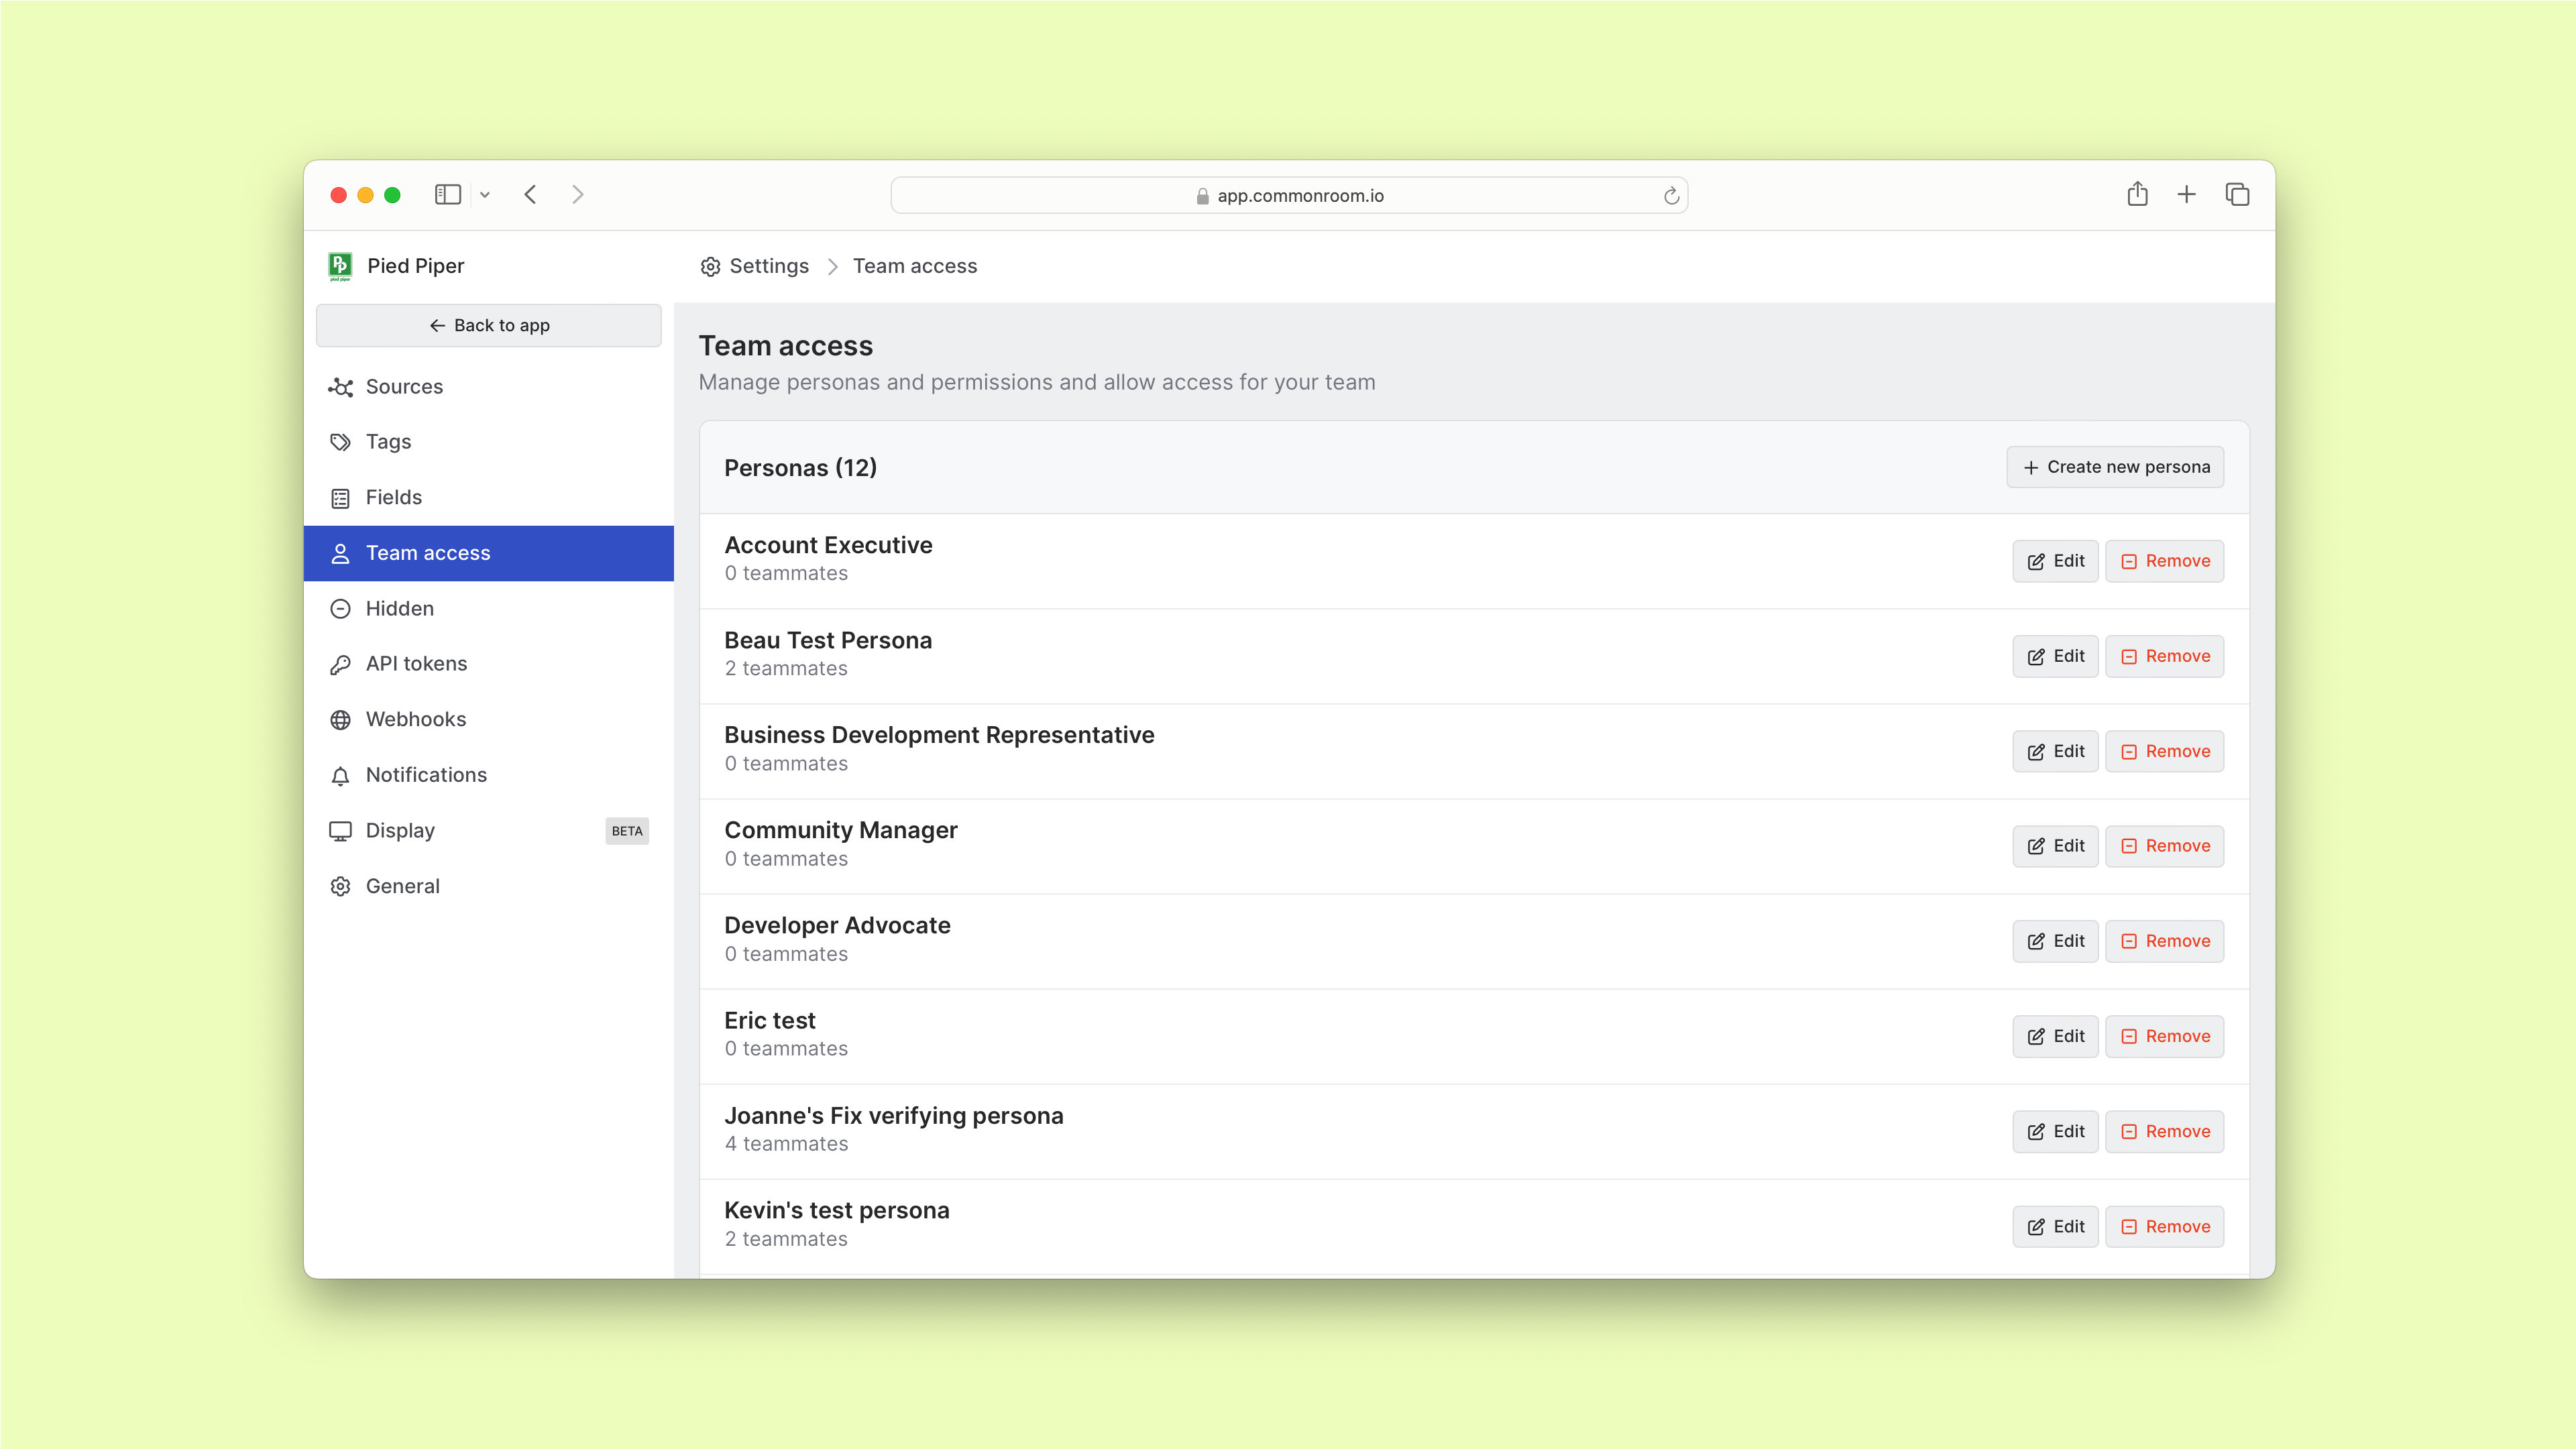The image size is (2576, 1449).
Task: Click Create new persona button
Action: tap(2115, 467)
